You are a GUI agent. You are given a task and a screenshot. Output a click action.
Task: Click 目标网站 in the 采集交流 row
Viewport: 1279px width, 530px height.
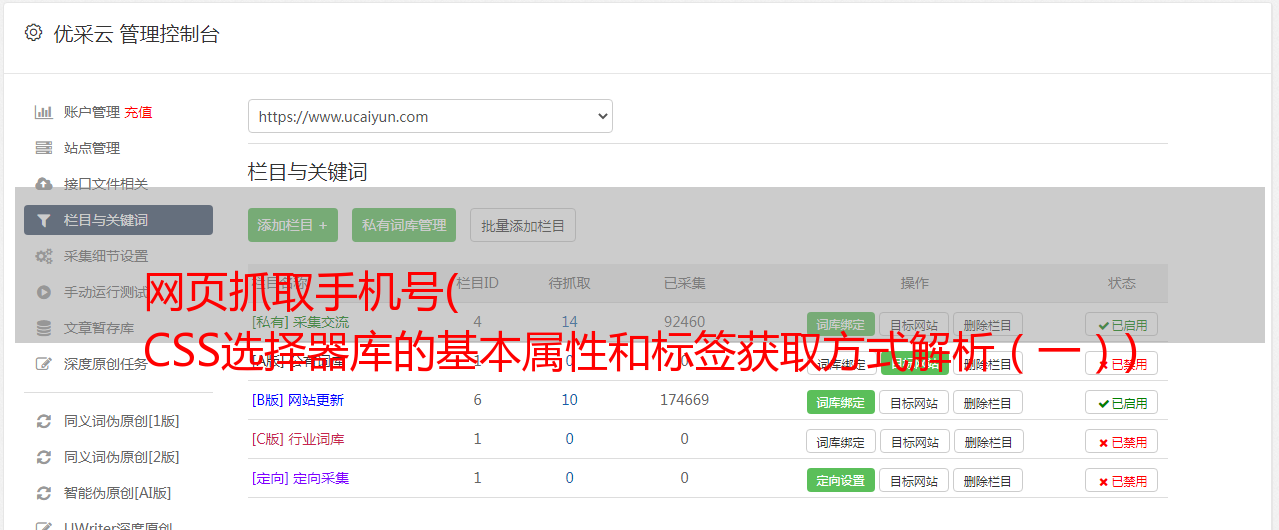[914, 324]
